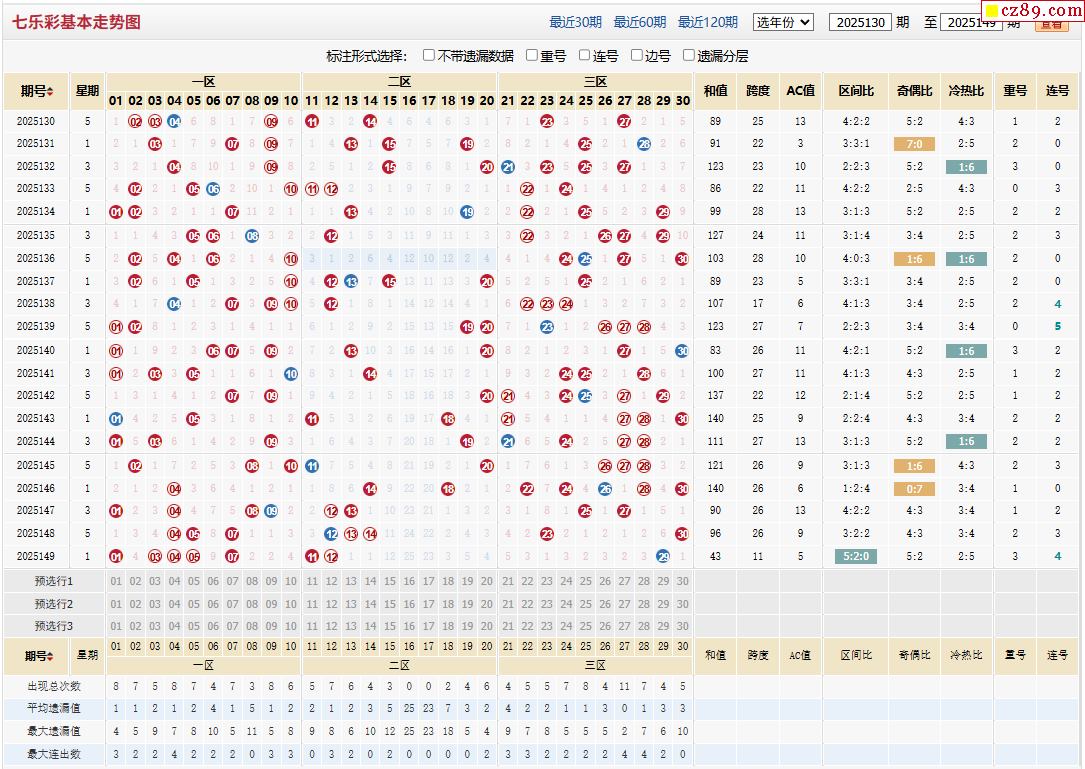
Task: Click red ball 23 in row 2025130
Action: click(547, 122)
